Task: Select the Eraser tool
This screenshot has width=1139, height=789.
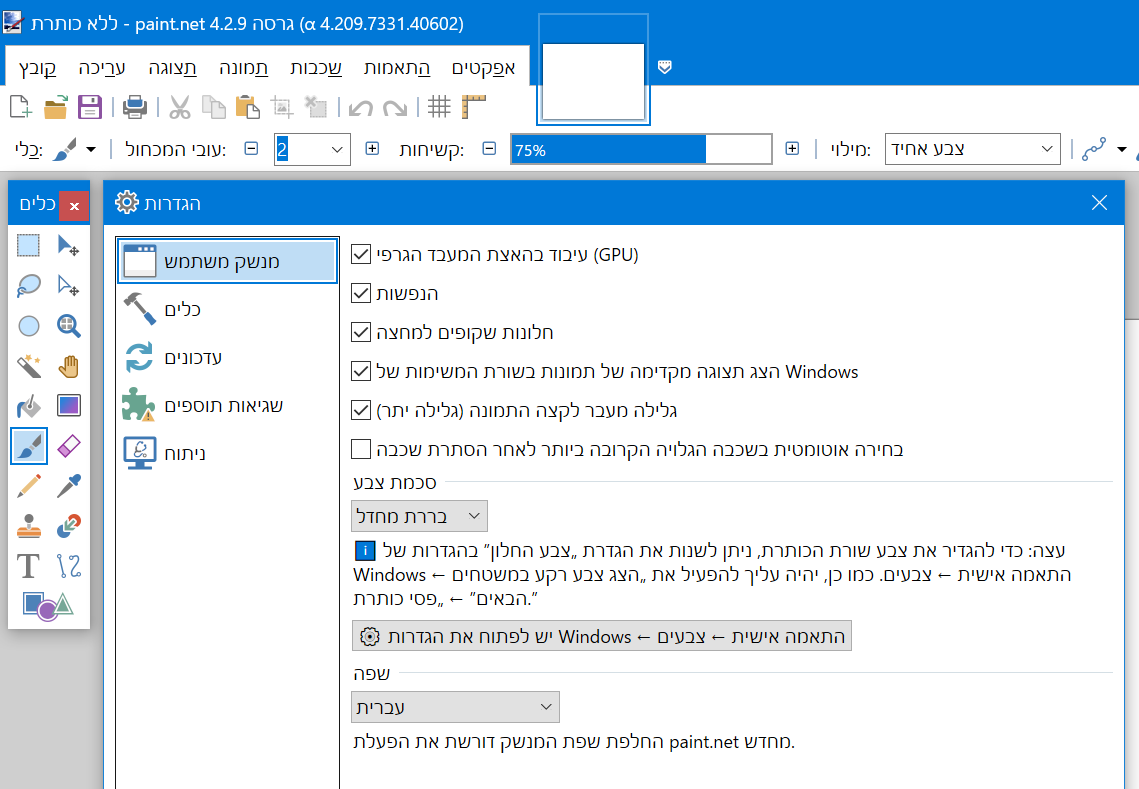Action: (68, 445)
